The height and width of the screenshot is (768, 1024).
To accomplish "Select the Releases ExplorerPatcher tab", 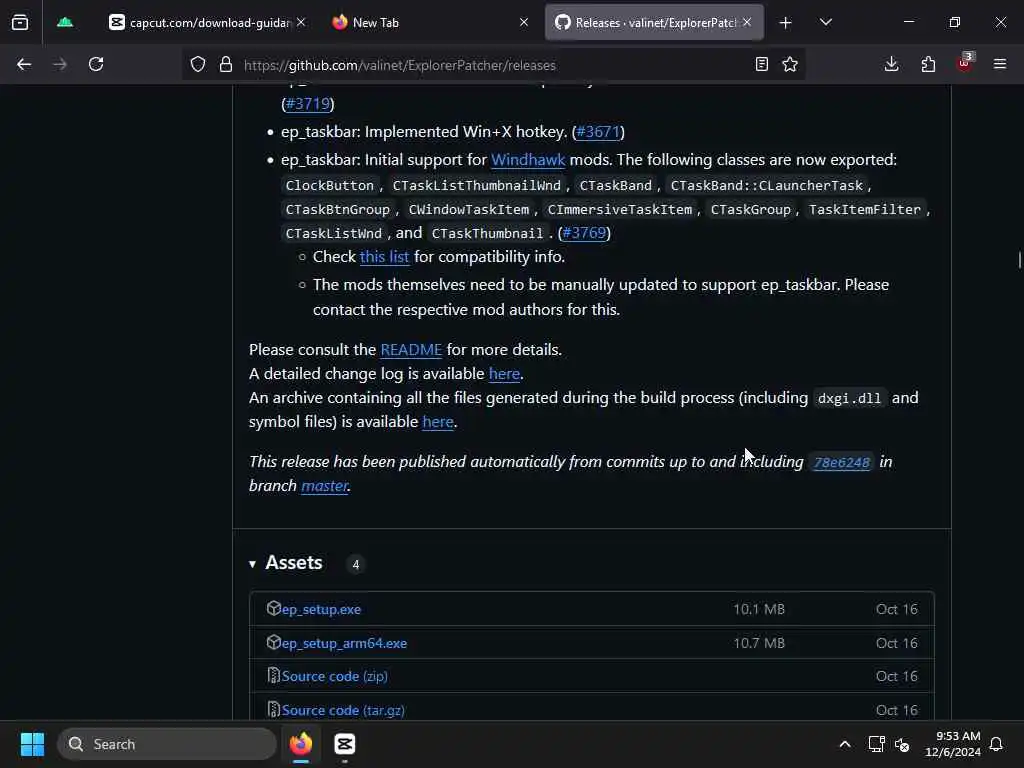I will [x=654, y=22].
